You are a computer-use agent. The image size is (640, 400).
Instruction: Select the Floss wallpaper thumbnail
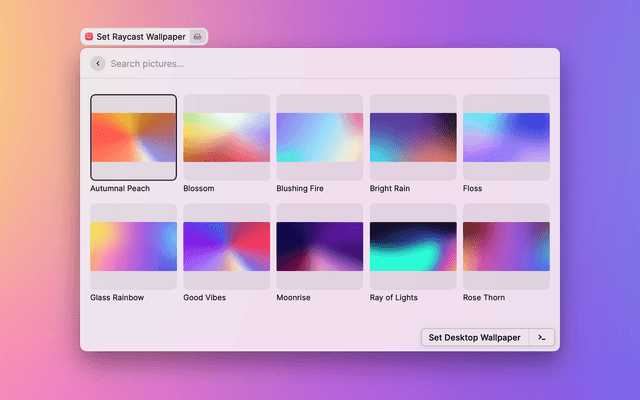[x=506, y=137]
